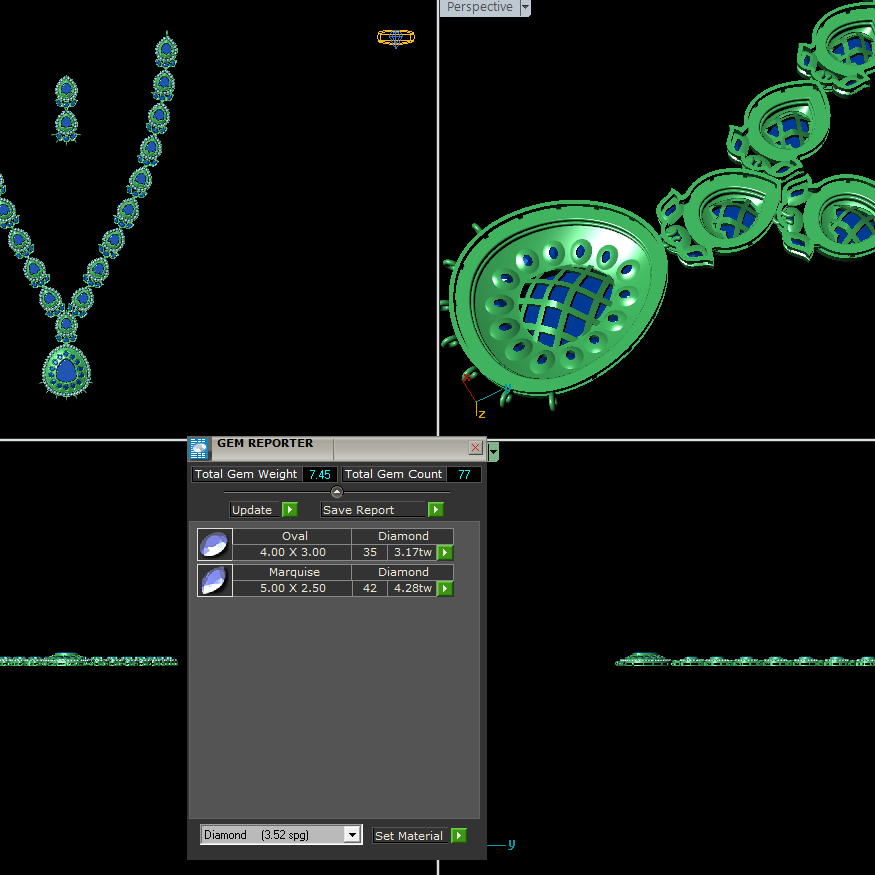Image resolution: width=875 pixels, height=875 pixels.
Task: Select the Marquise gem preview thumbnail
Action: (214, 580)
